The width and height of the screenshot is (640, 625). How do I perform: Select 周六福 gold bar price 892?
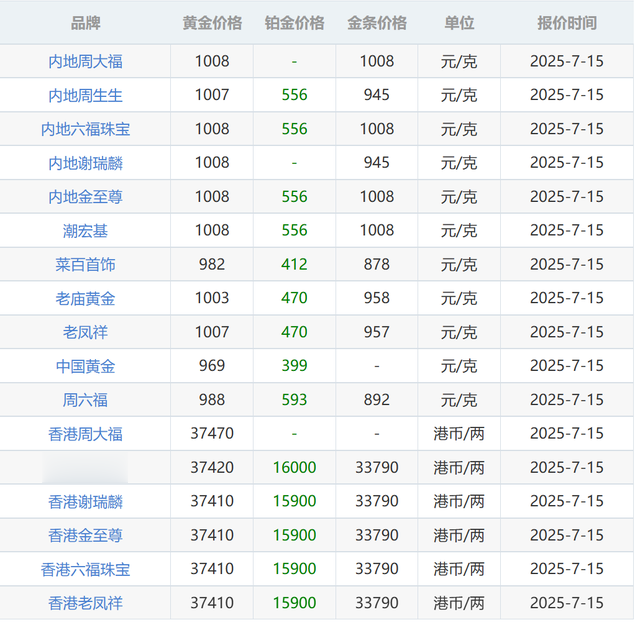click(x=377, y=400)
